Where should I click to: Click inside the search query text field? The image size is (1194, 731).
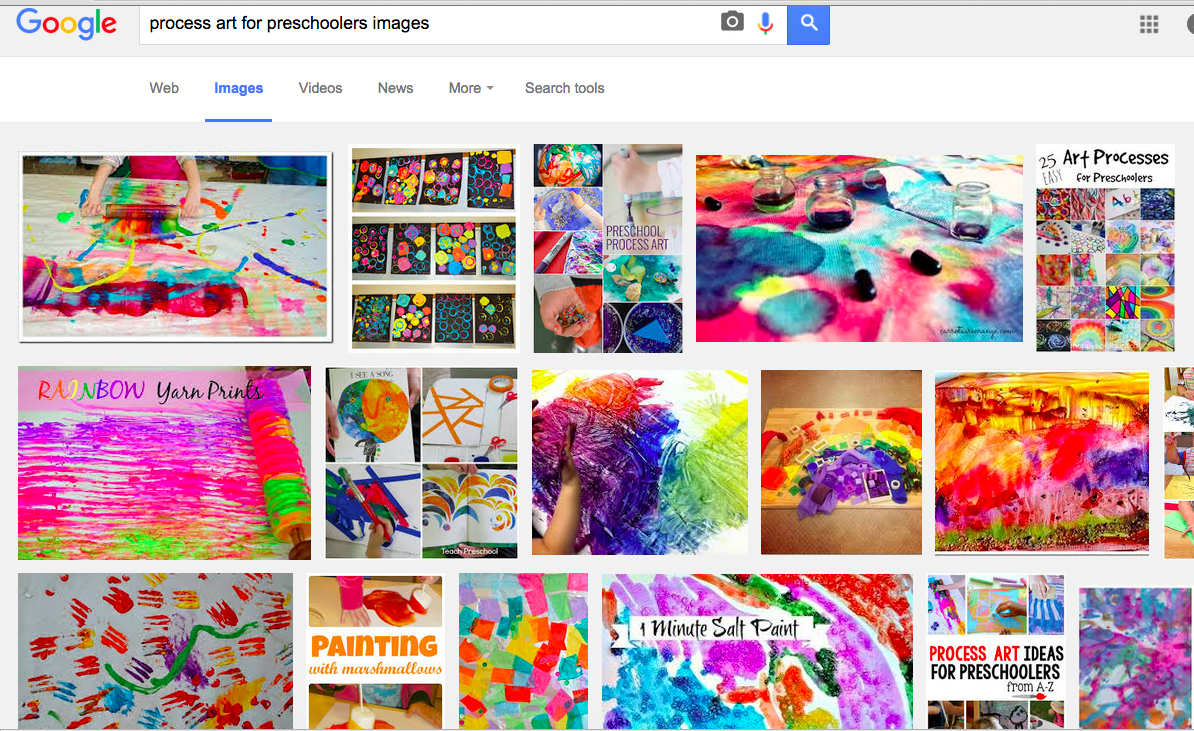(430, 24)
